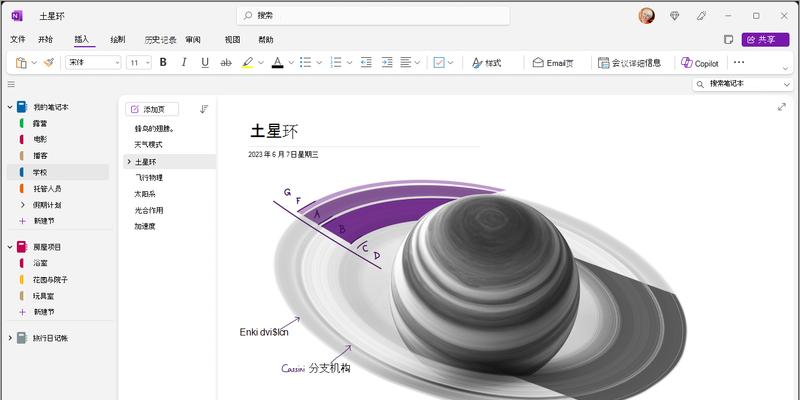Image resolution: width=800 pixels, height=400 pixels.
Task: Open the 文件 menu
Action: [18, 39]
